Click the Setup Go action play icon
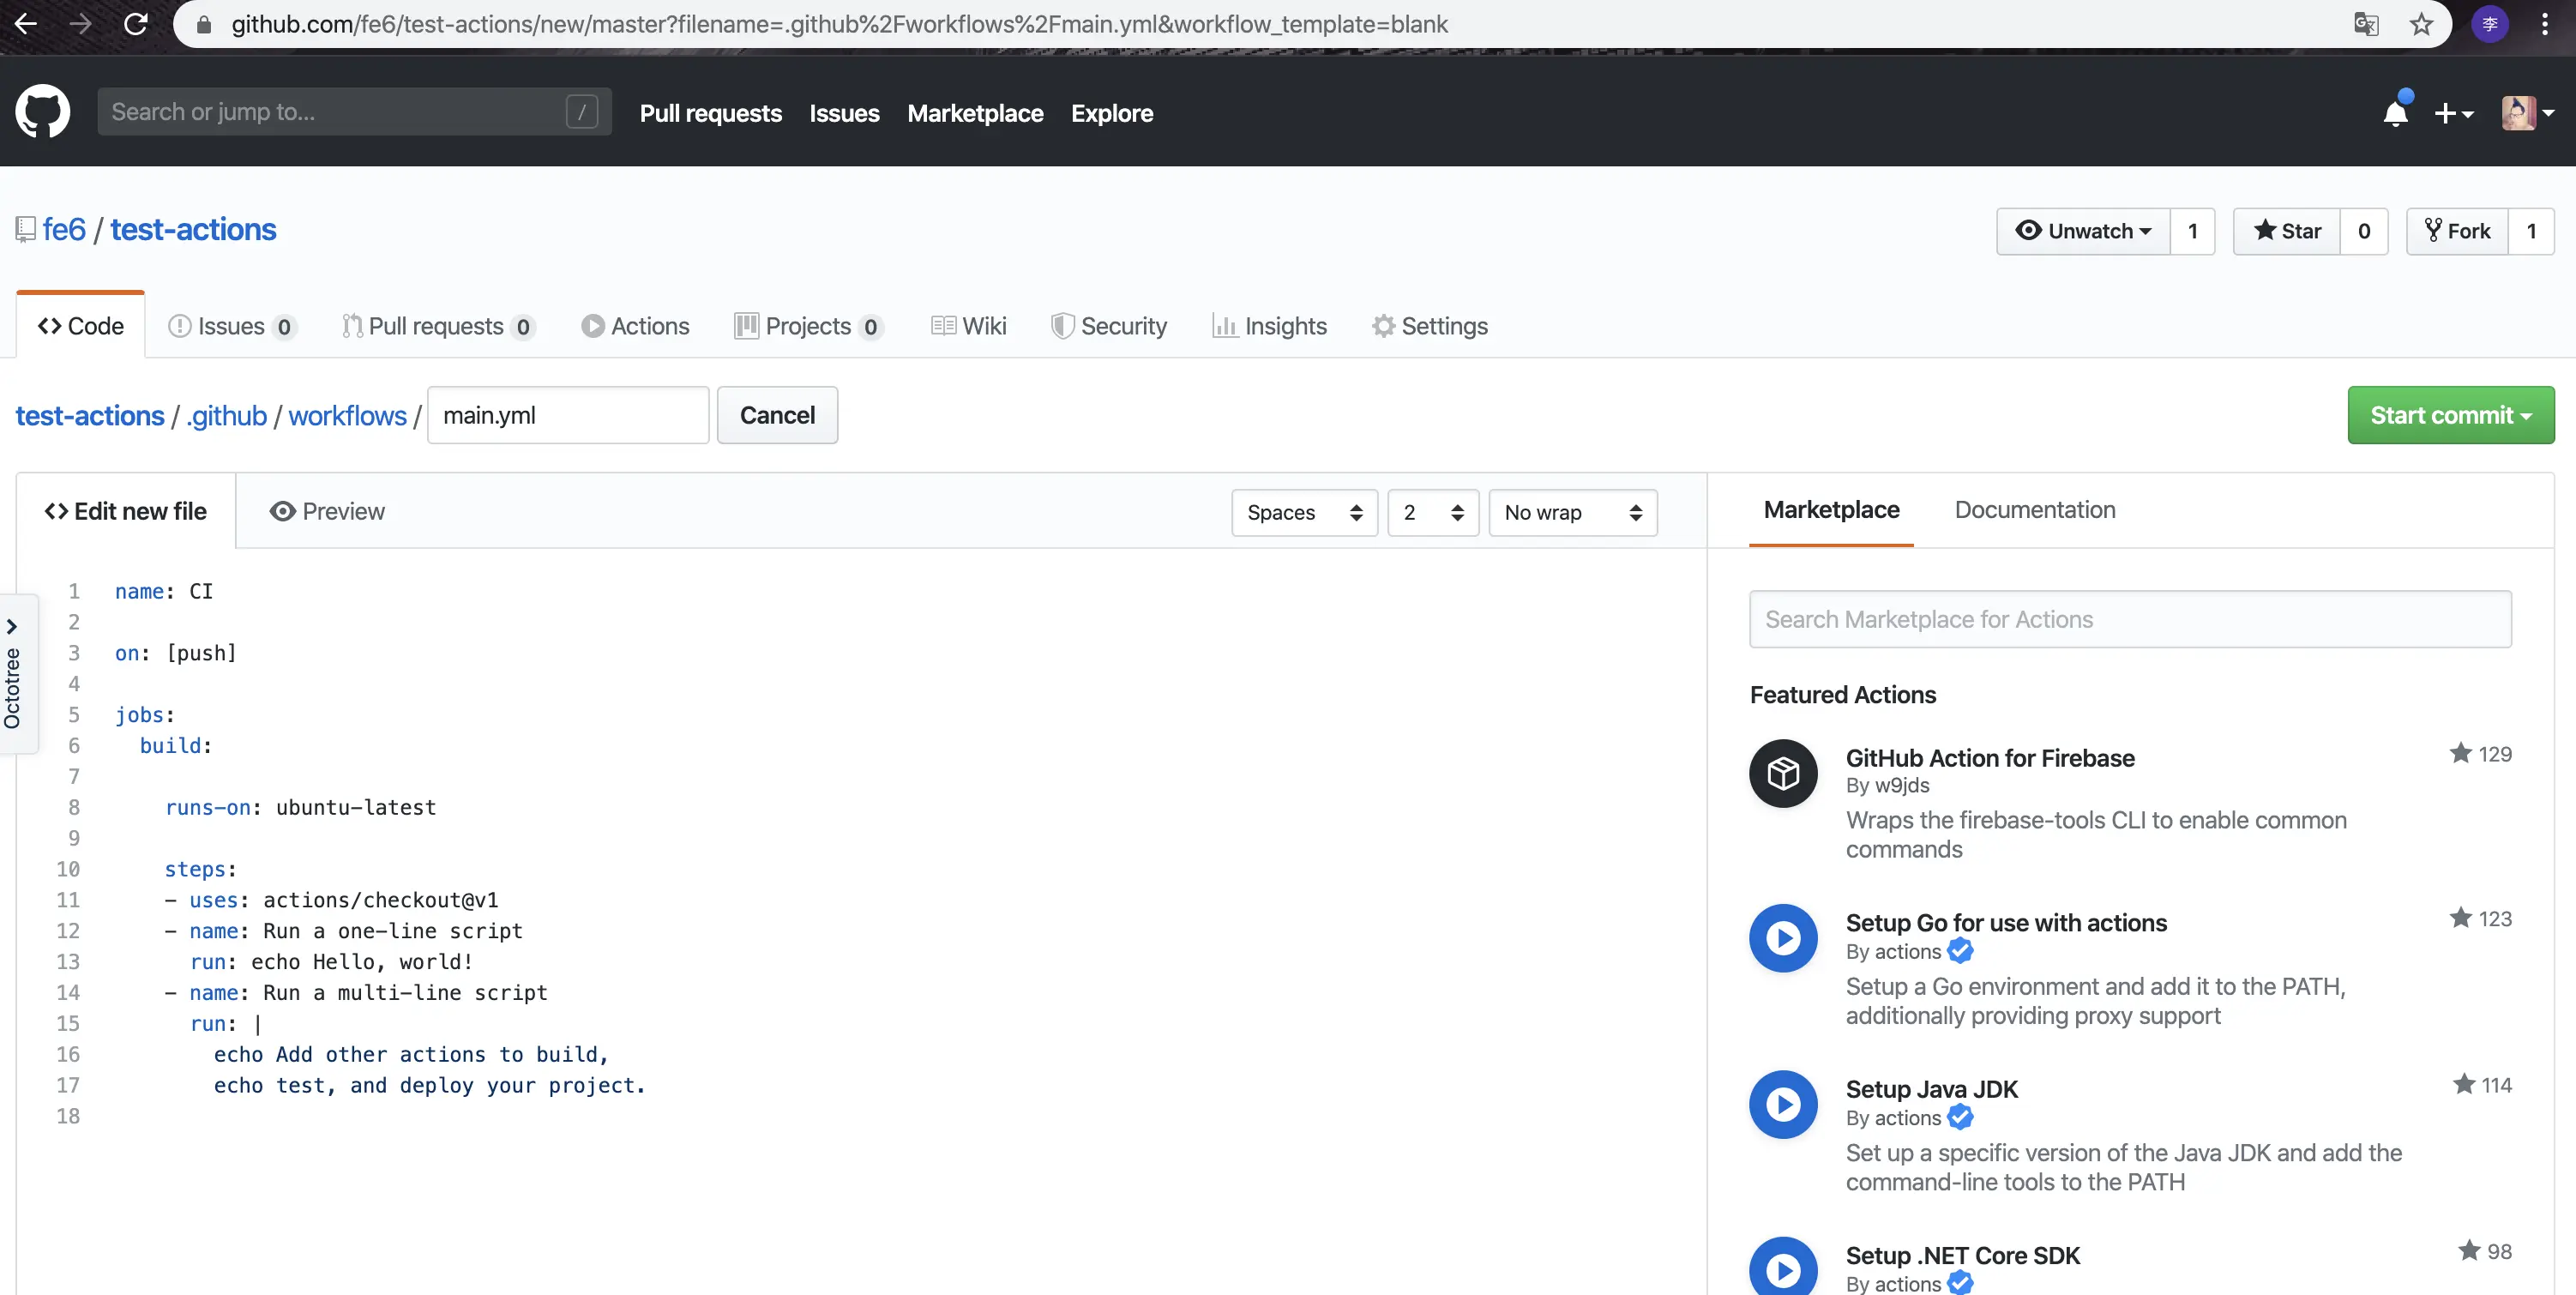 pos(1783,938)
